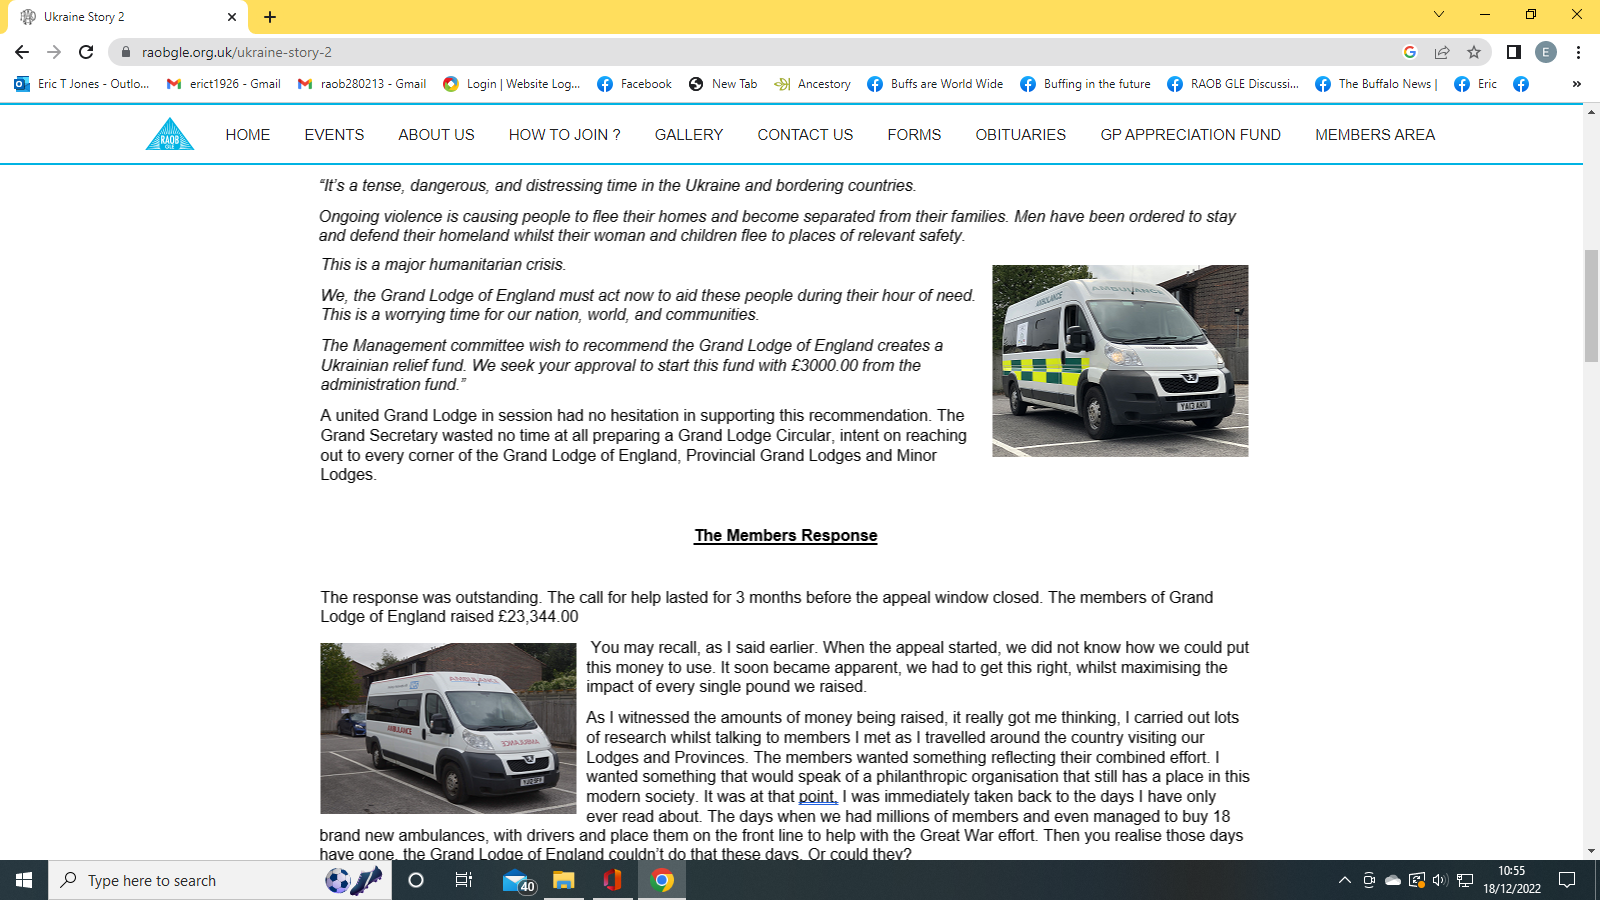Click the page's vertical scrollbar thumb
Screen dimensions: 1600x900
point(1591,306)
